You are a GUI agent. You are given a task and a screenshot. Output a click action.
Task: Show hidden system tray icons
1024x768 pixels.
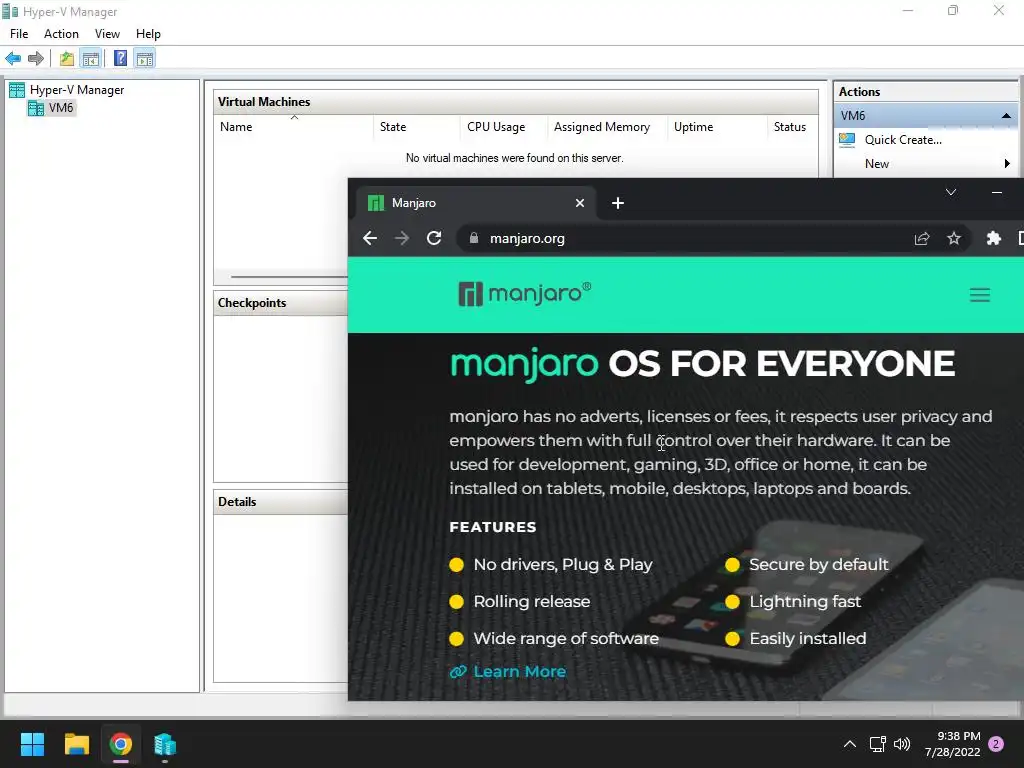[x=850, y=744]
